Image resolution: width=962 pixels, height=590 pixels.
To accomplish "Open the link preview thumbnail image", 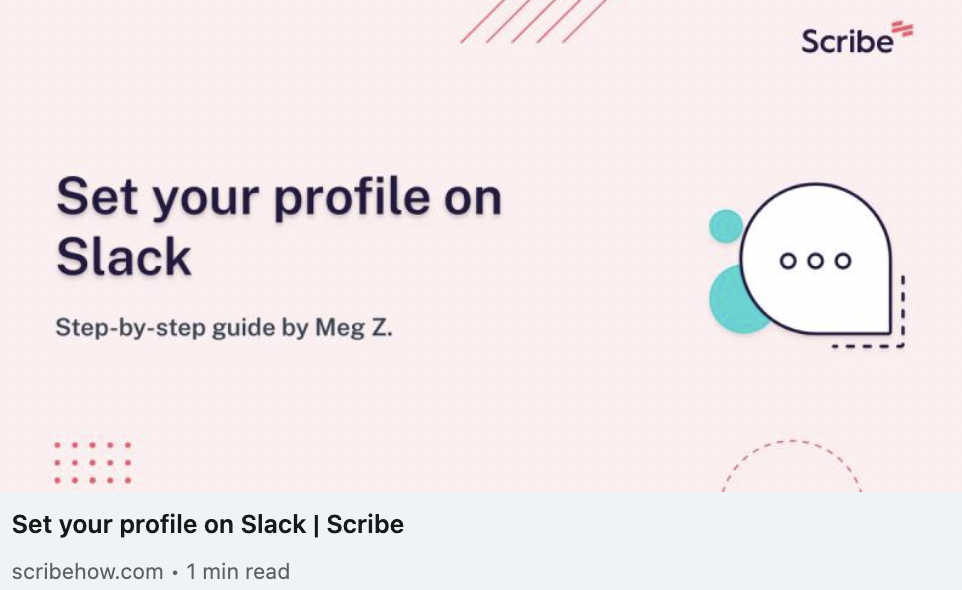I will pyautogui.click(x=481, y=245).
